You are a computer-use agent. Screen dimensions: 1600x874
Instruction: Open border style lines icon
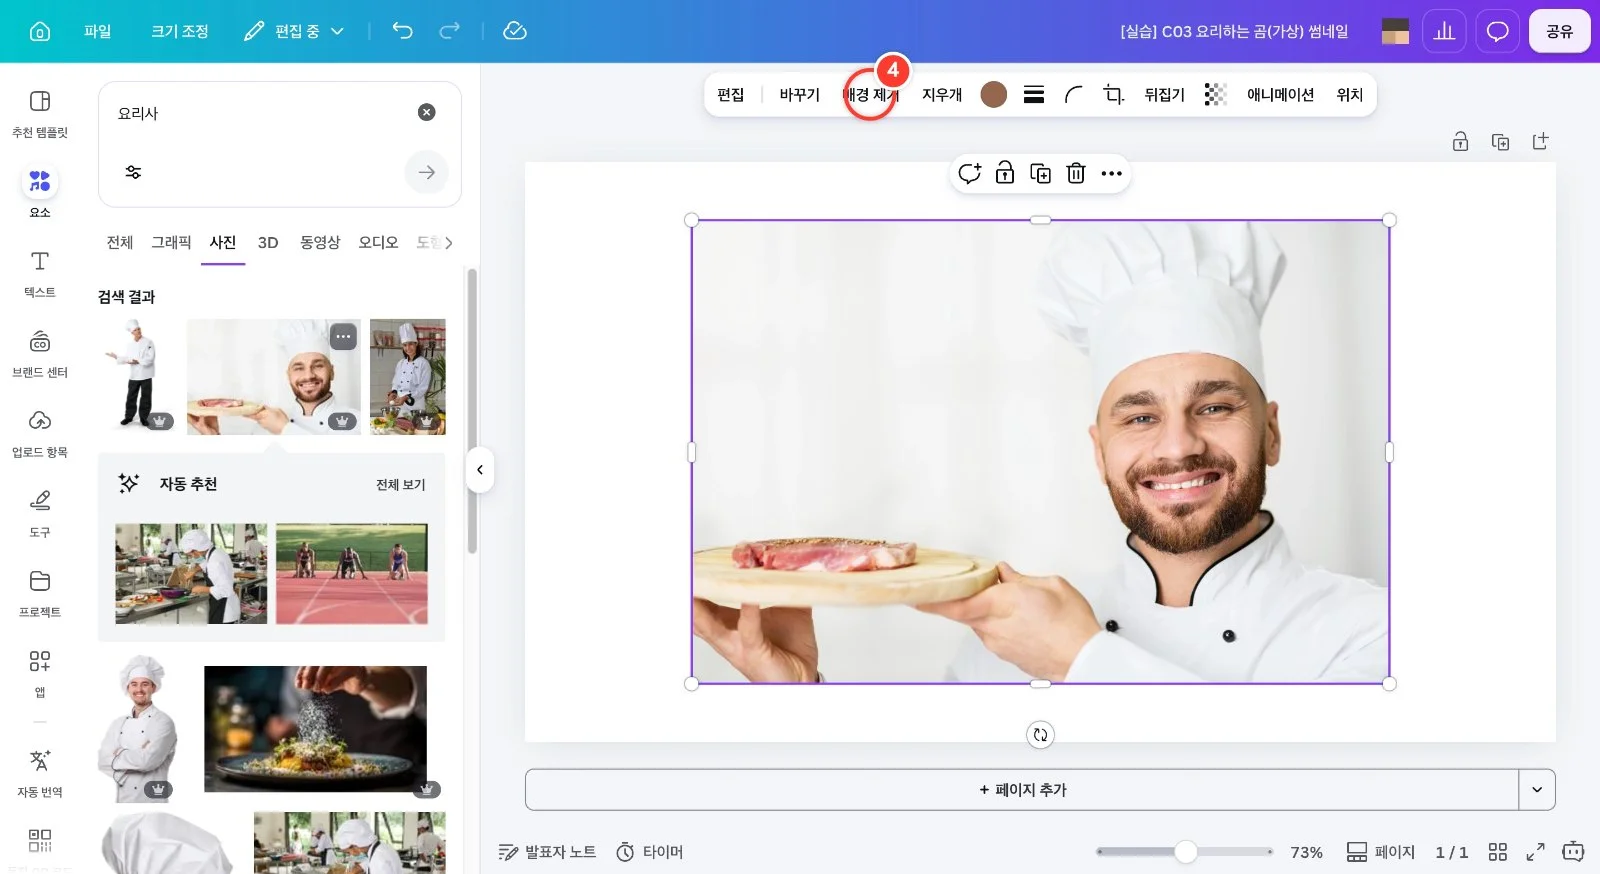click(x=1034, y=94)
